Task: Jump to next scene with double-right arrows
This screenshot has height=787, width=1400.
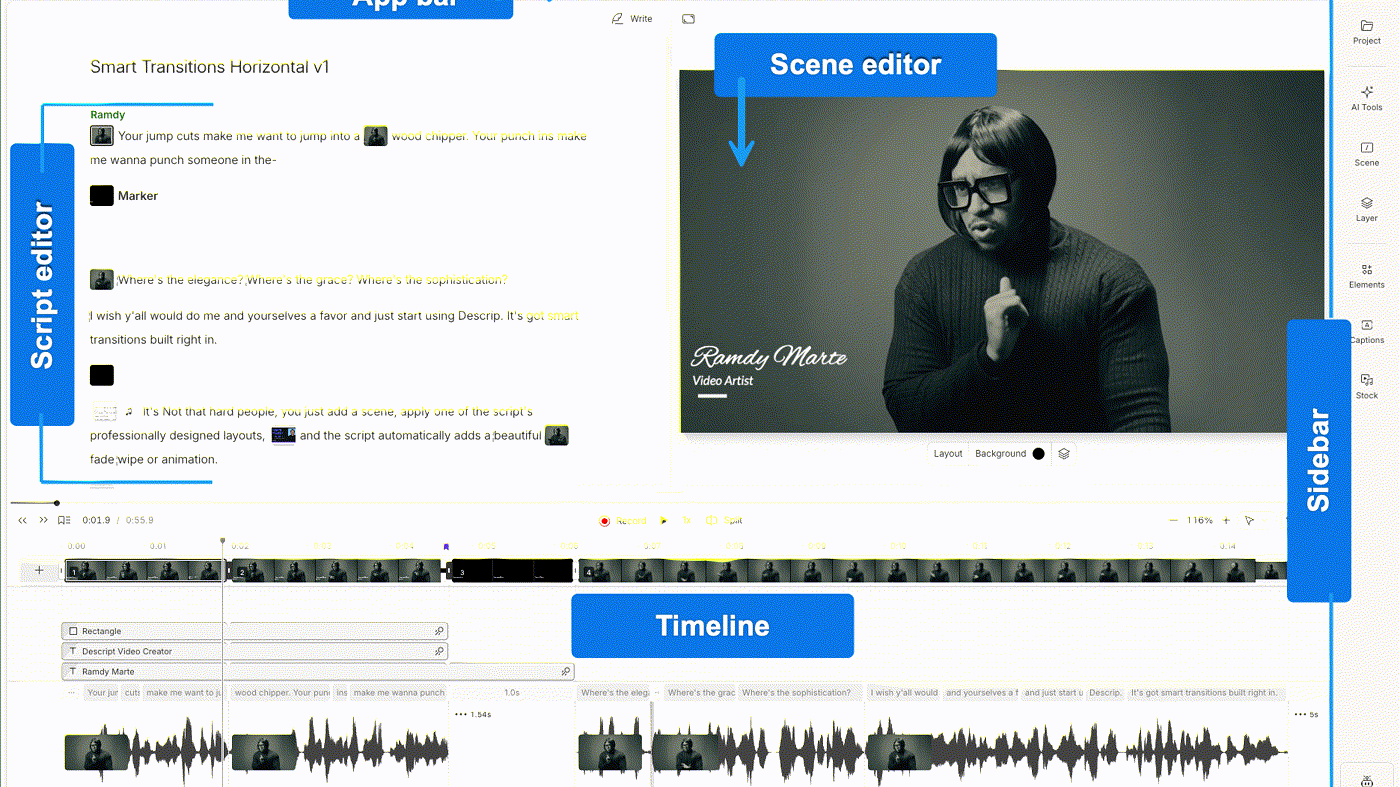Action: click(43, 520)
